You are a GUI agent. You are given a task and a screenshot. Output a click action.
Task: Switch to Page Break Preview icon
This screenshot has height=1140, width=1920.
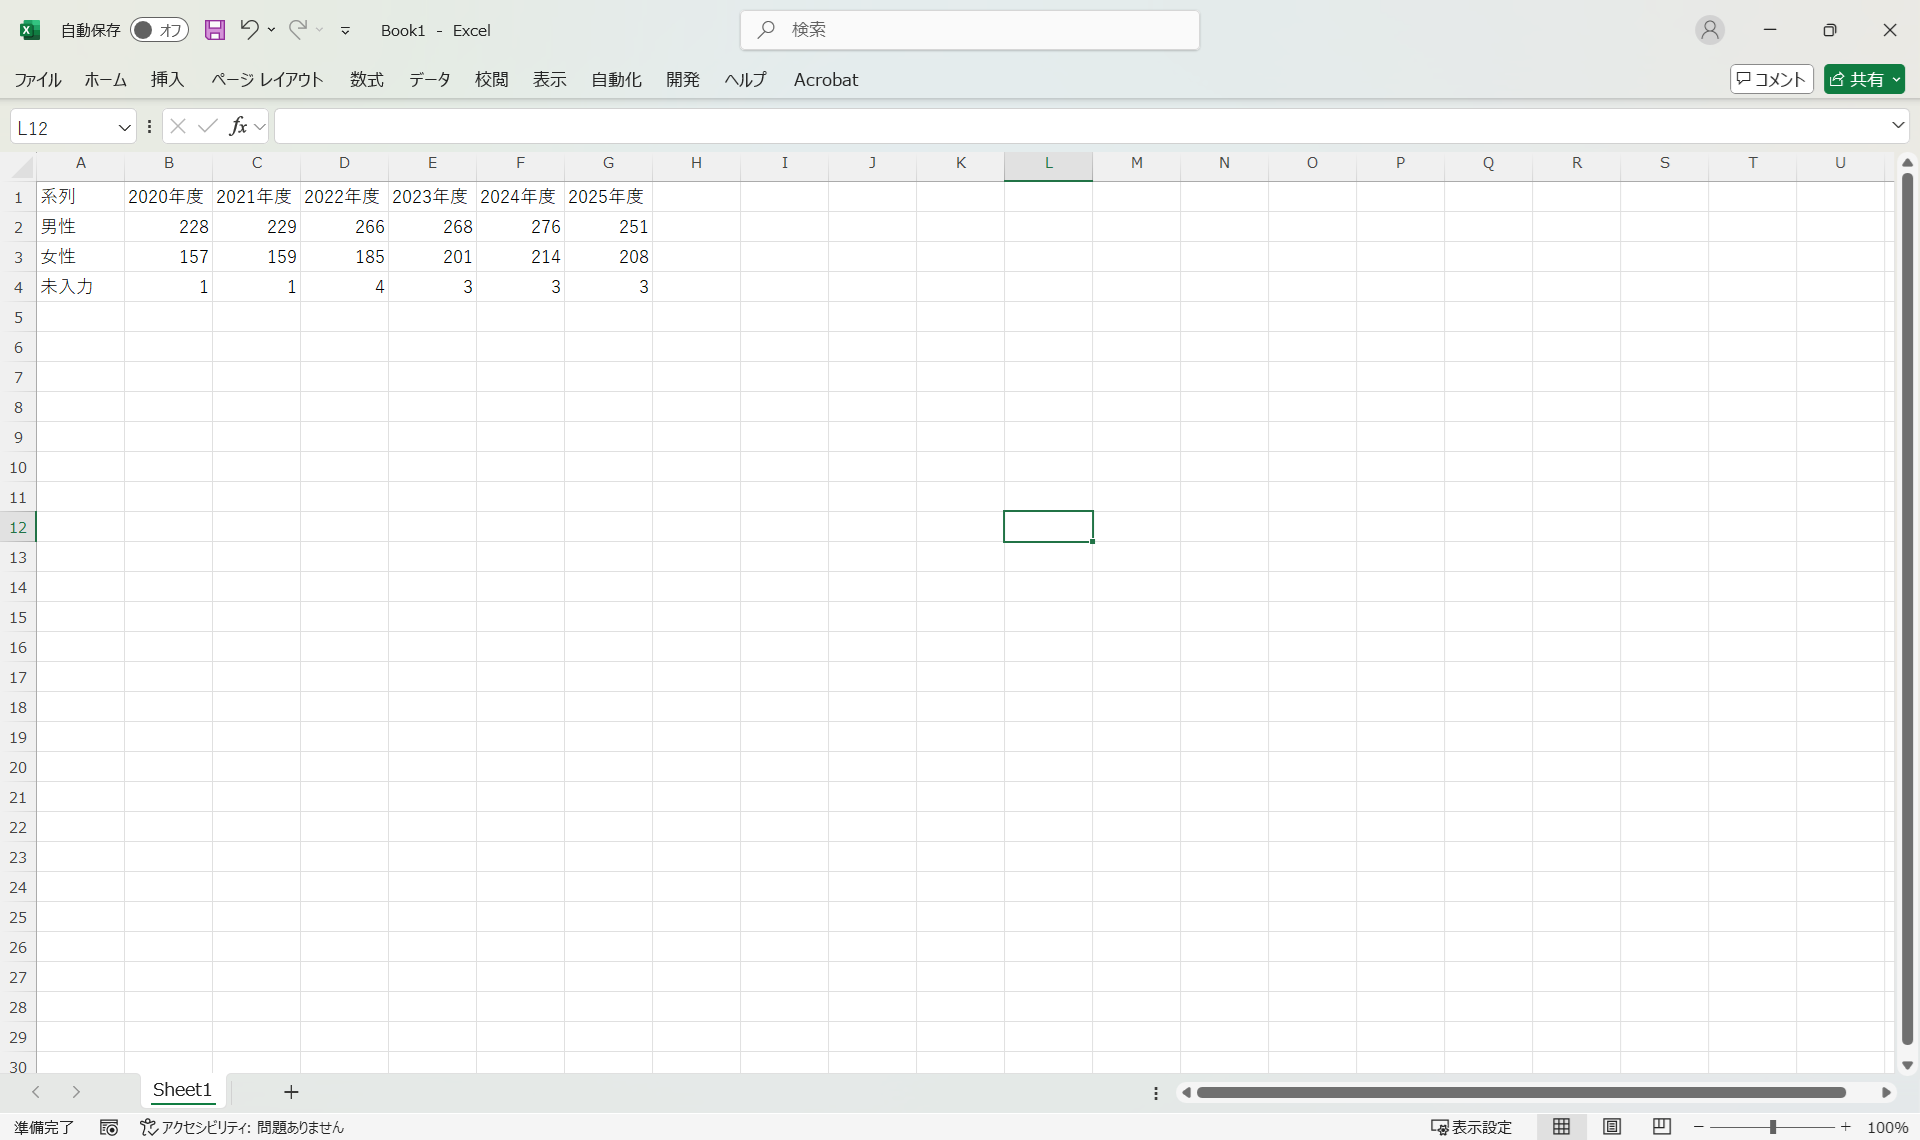coord(1662,1127)
